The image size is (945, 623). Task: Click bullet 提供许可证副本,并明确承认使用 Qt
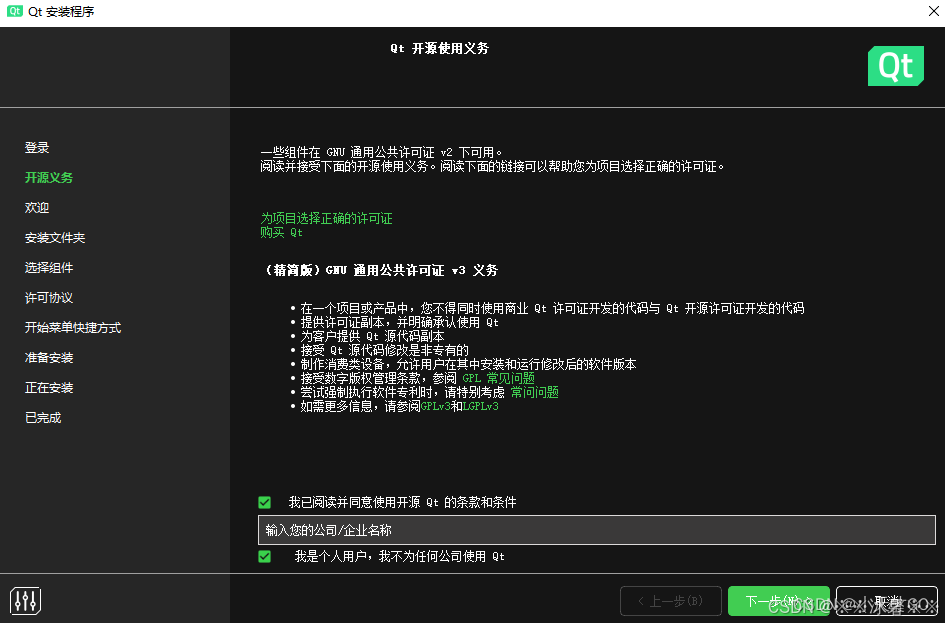point(400,322)
